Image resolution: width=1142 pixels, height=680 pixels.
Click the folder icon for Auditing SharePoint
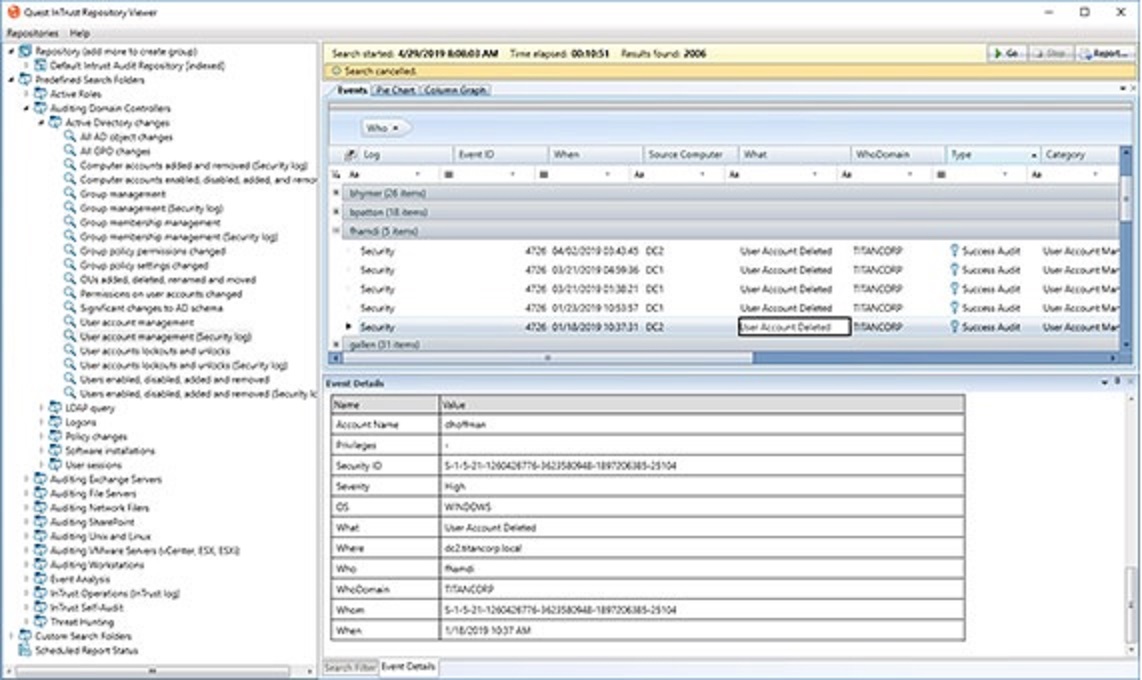[x=40, y=522]
